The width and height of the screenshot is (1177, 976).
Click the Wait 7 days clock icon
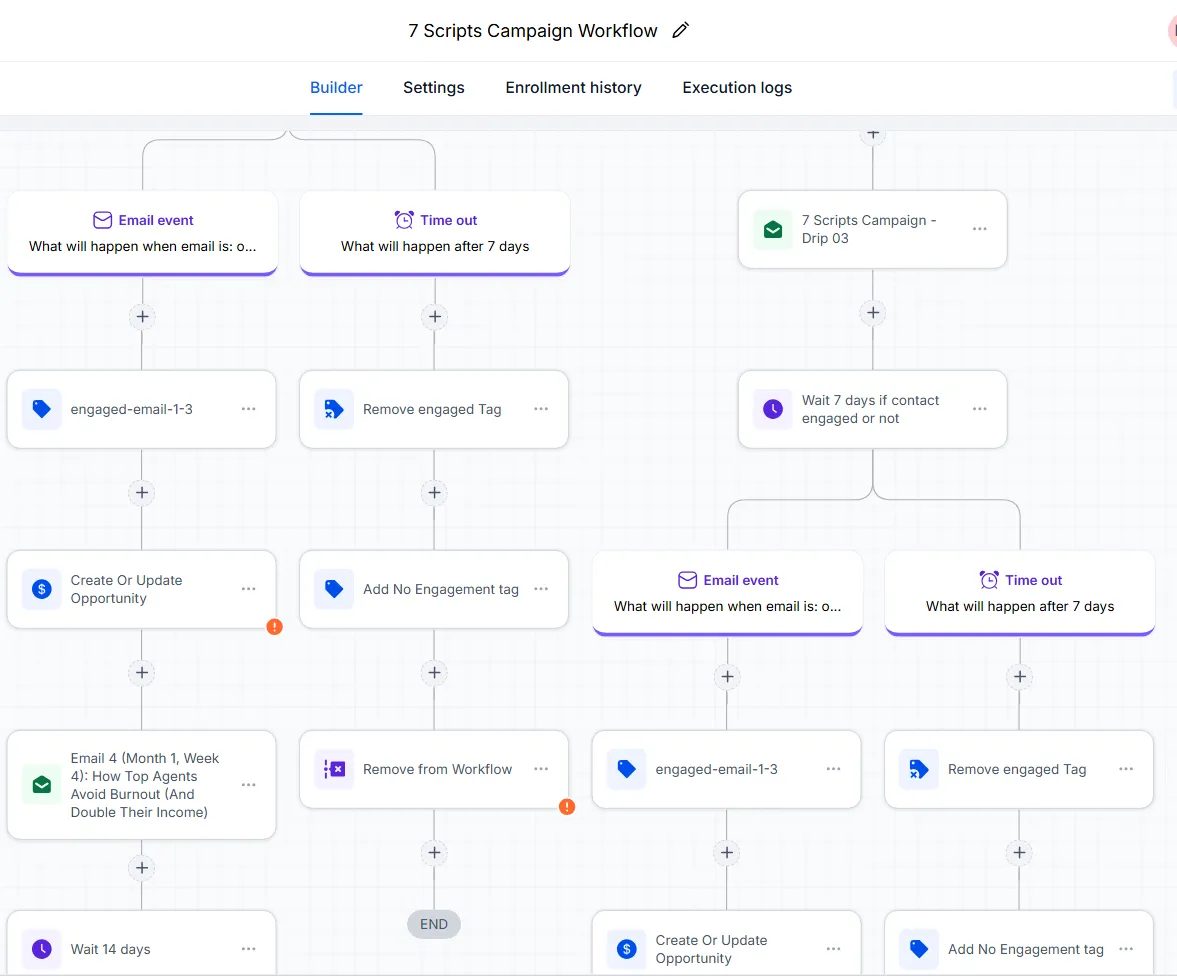pyautogui.click(x=773, y=409)
